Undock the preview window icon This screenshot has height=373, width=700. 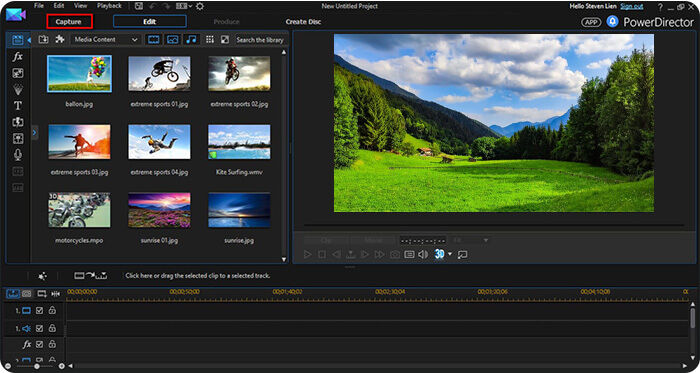coord(462,254)
